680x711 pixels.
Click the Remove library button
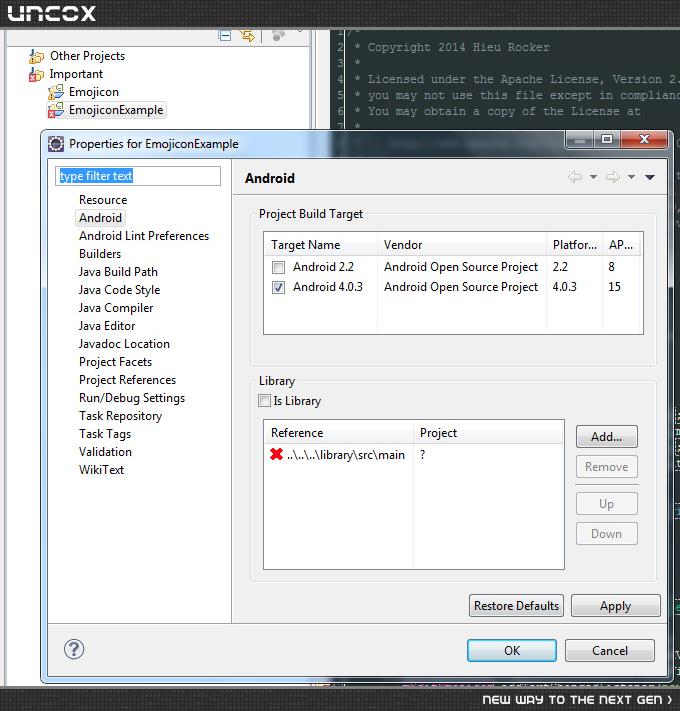(607, 467)
